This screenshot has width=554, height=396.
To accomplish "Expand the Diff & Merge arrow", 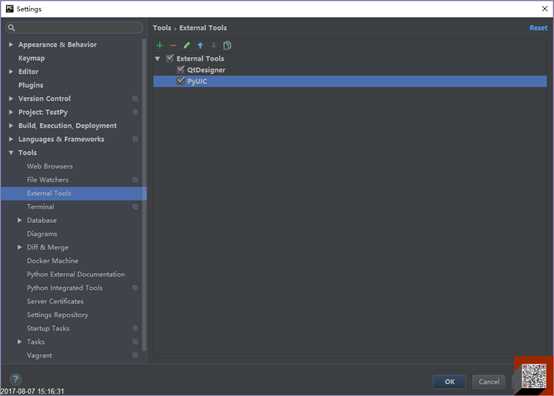I will point(20,247).
